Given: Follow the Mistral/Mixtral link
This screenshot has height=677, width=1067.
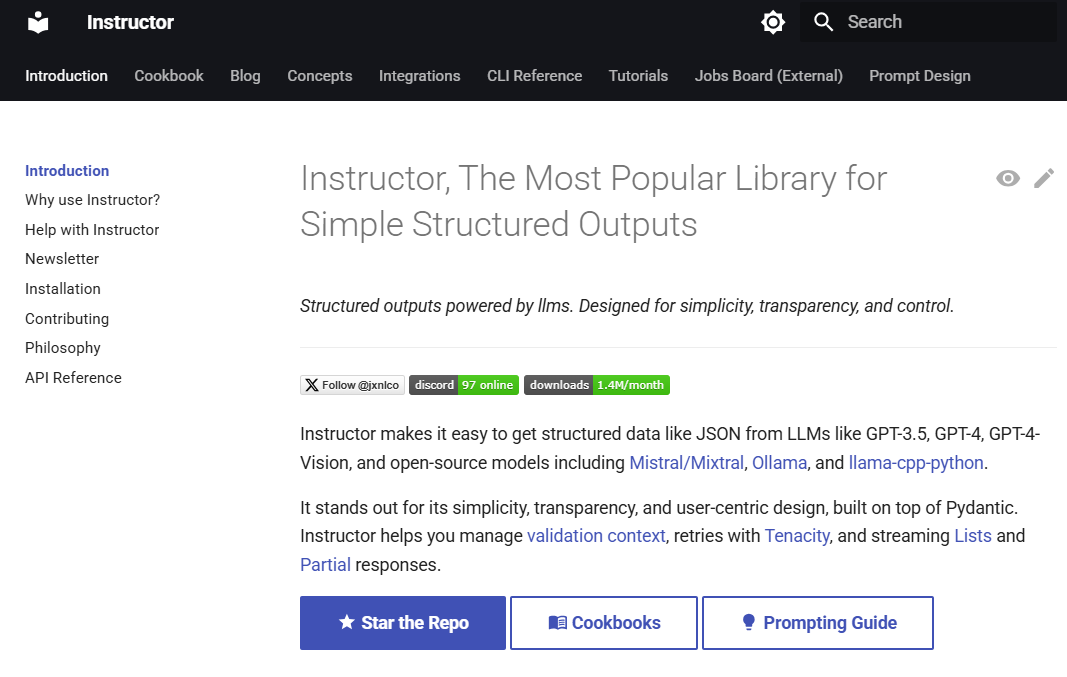Looking at the screenshot, I should click(686, 463).
